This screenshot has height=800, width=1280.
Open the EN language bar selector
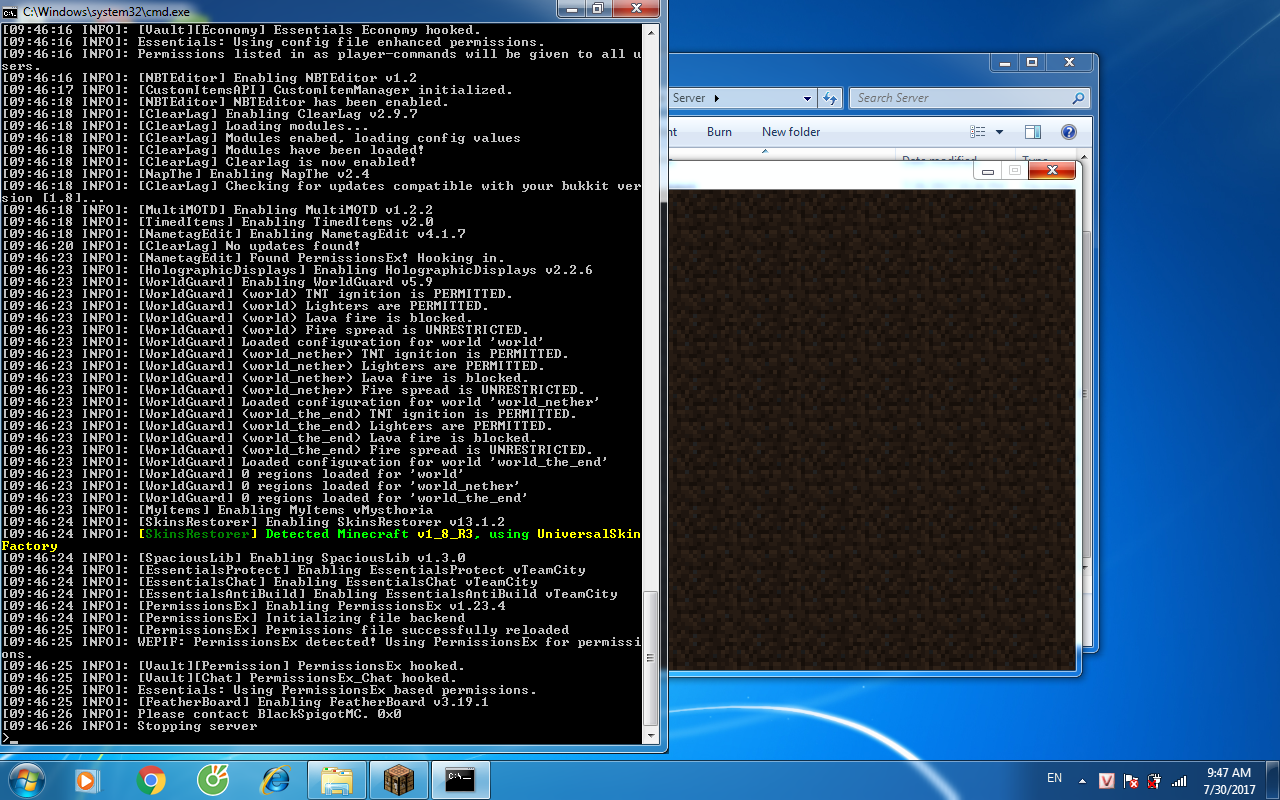pos(1054,778)
